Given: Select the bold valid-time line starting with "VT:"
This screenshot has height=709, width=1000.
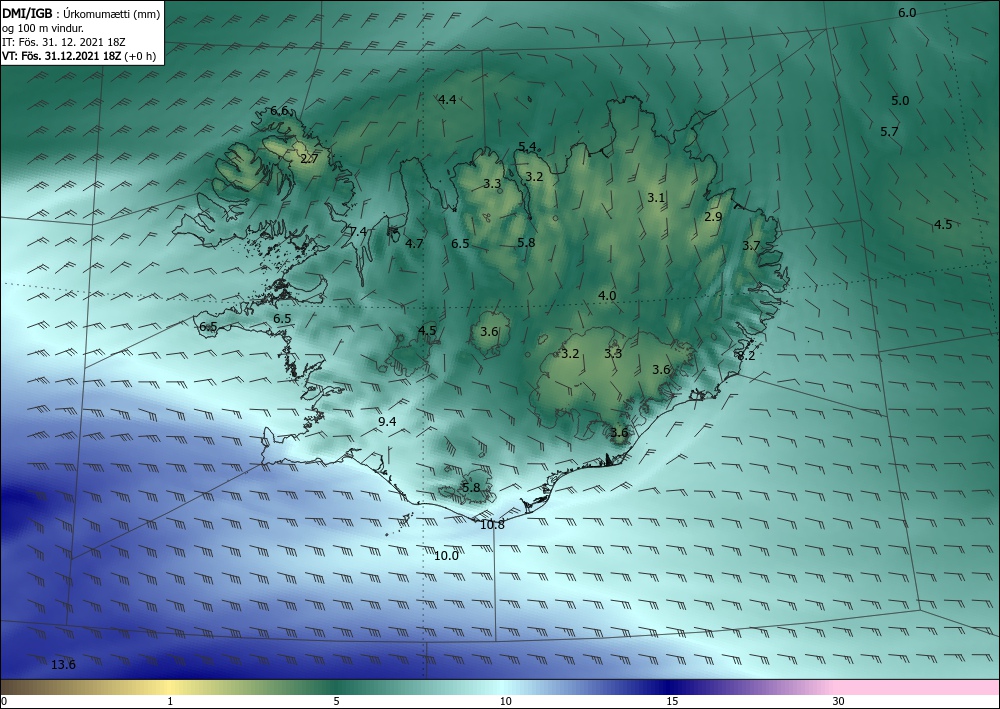Looking at the screenshot, I should (x=79, y=56).
